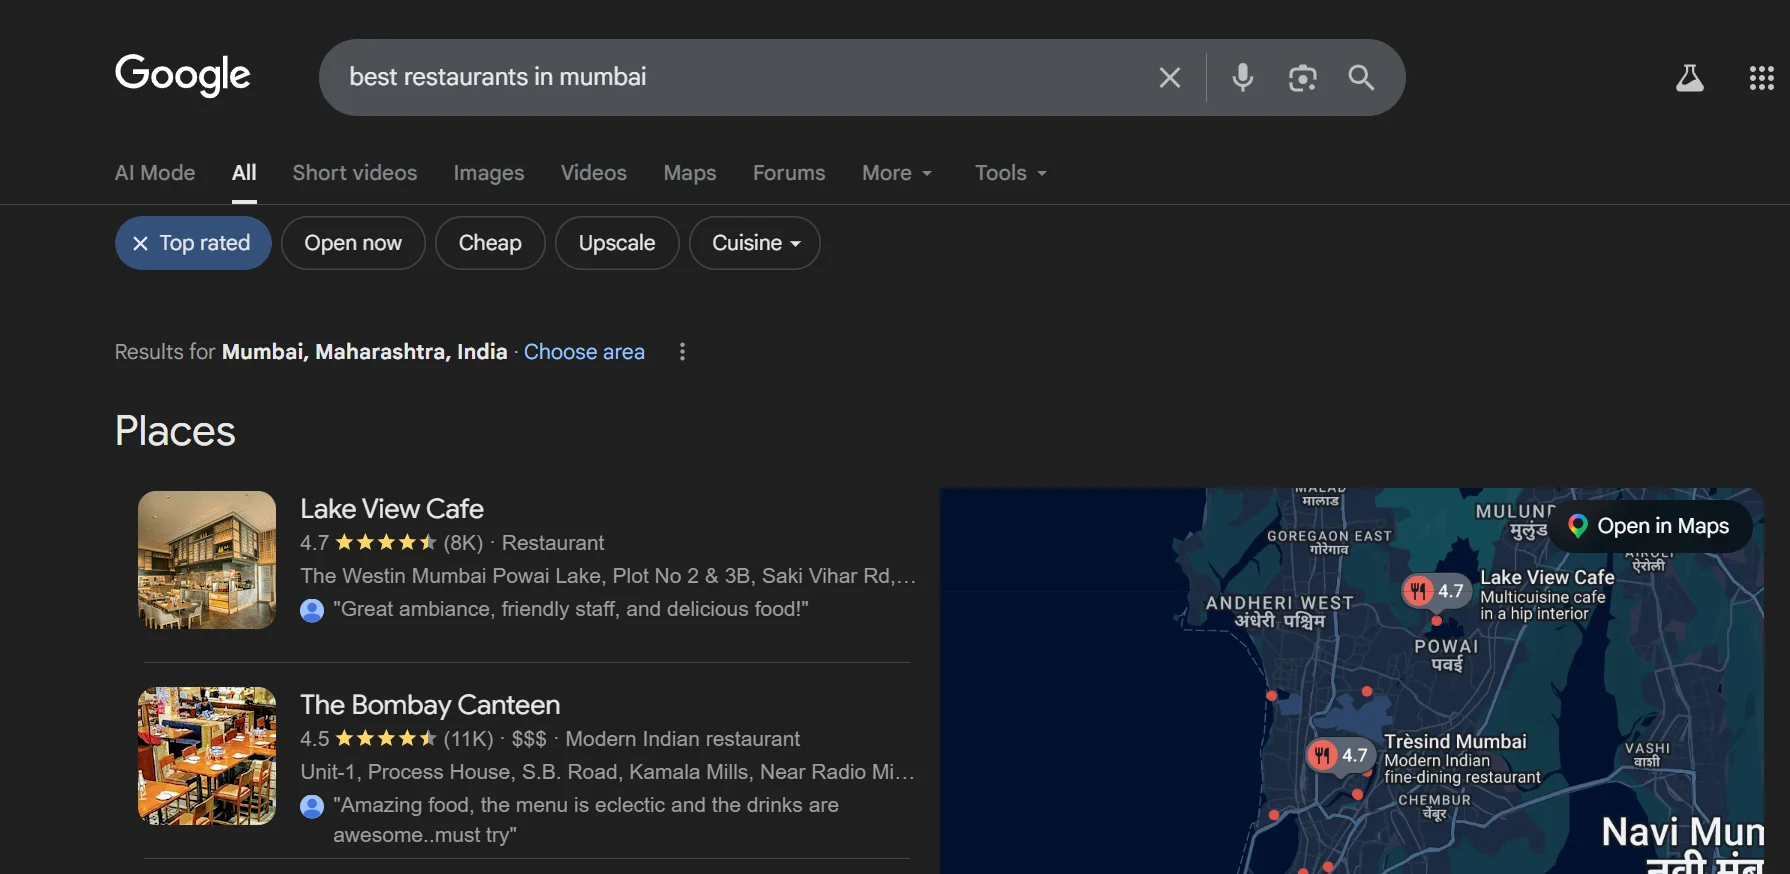
Task: Open the Lake View Cafe listing title
Action: 392,509
